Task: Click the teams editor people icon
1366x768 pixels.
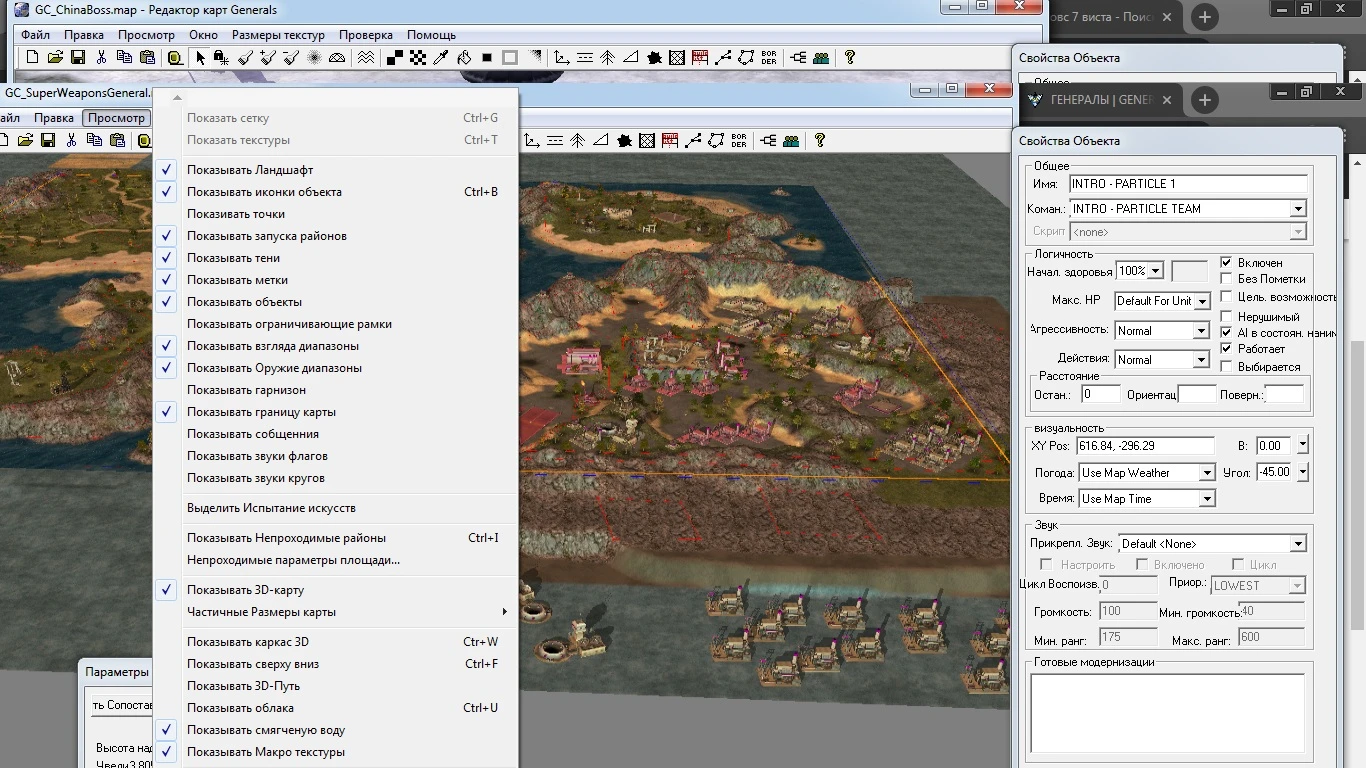Action: click(821, 57)
